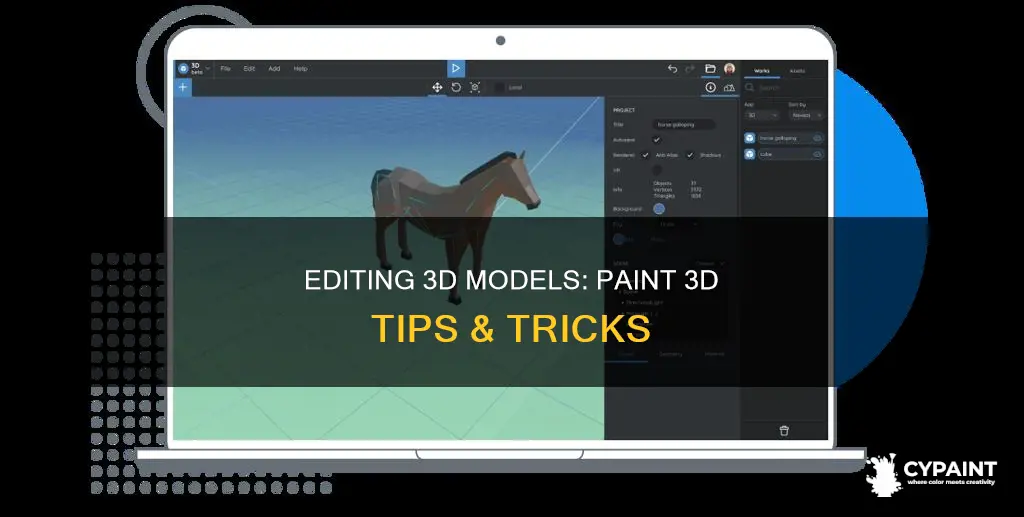Select the Scale tool icon
Viewport: 1024px width, 517px height.
[475, 87]
